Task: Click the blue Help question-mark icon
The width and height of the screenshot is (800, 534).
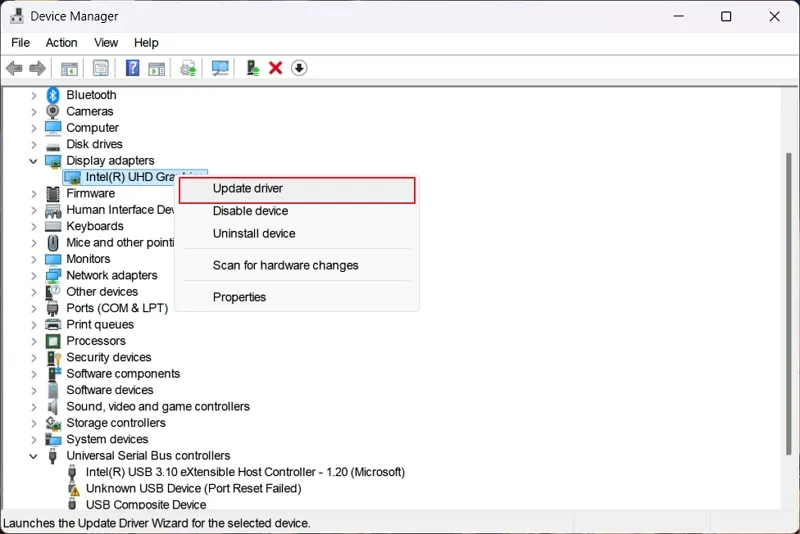Action: click(133, 68)
